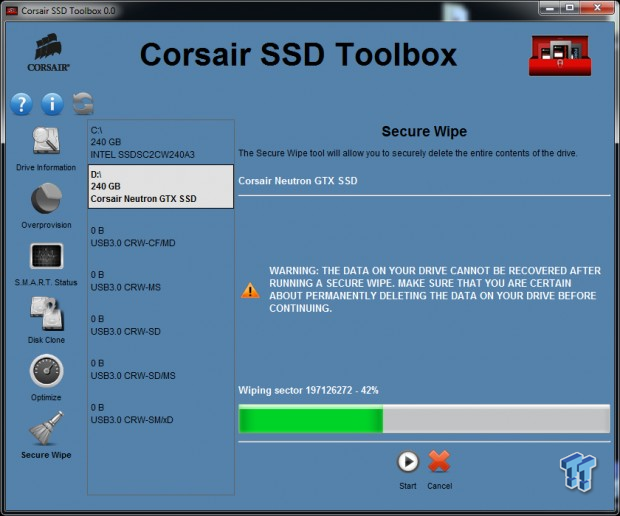
Task: Click the Corsair SSD Toolbox title
Action: coord(299,55)
